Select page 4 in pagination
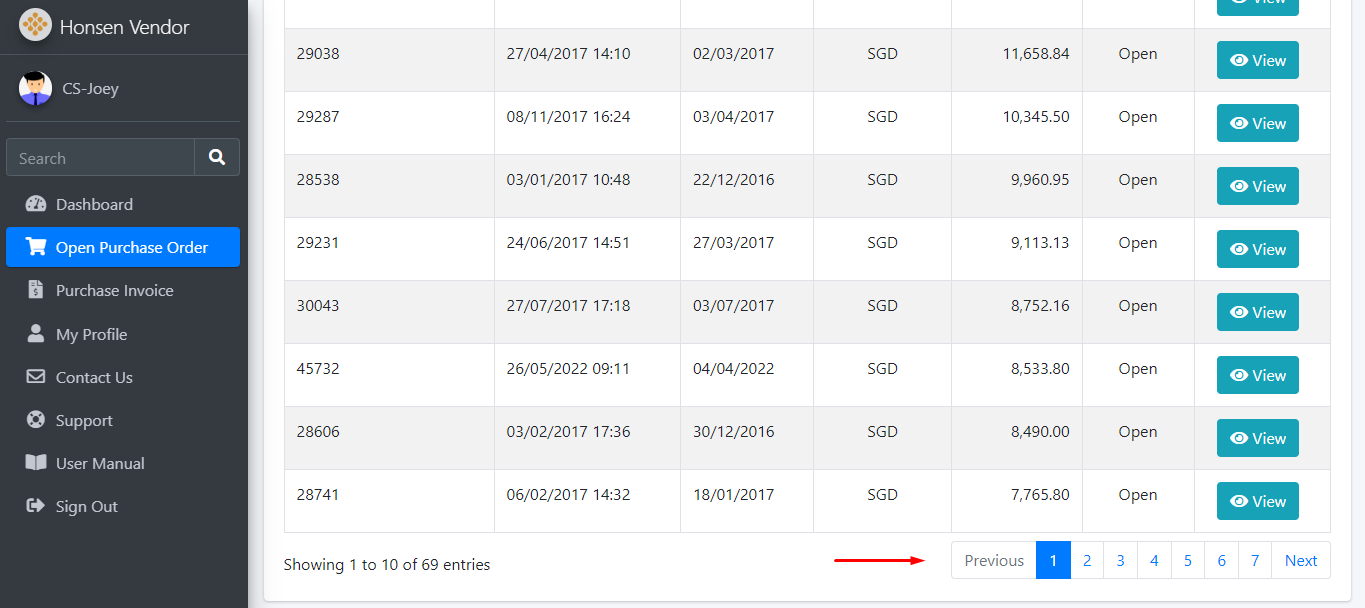Screen dimensions: 1365x608 pyautogui.click(x=1154, y=560)
